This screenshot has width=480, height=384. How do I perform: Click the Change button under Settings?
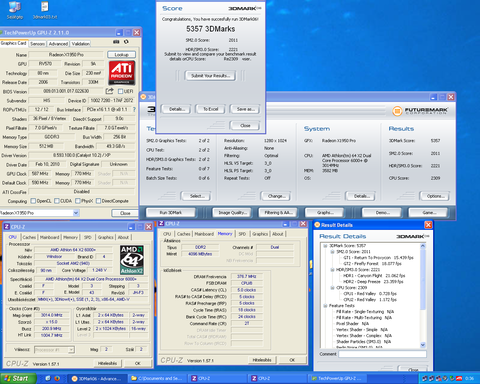tap(276, 196)
